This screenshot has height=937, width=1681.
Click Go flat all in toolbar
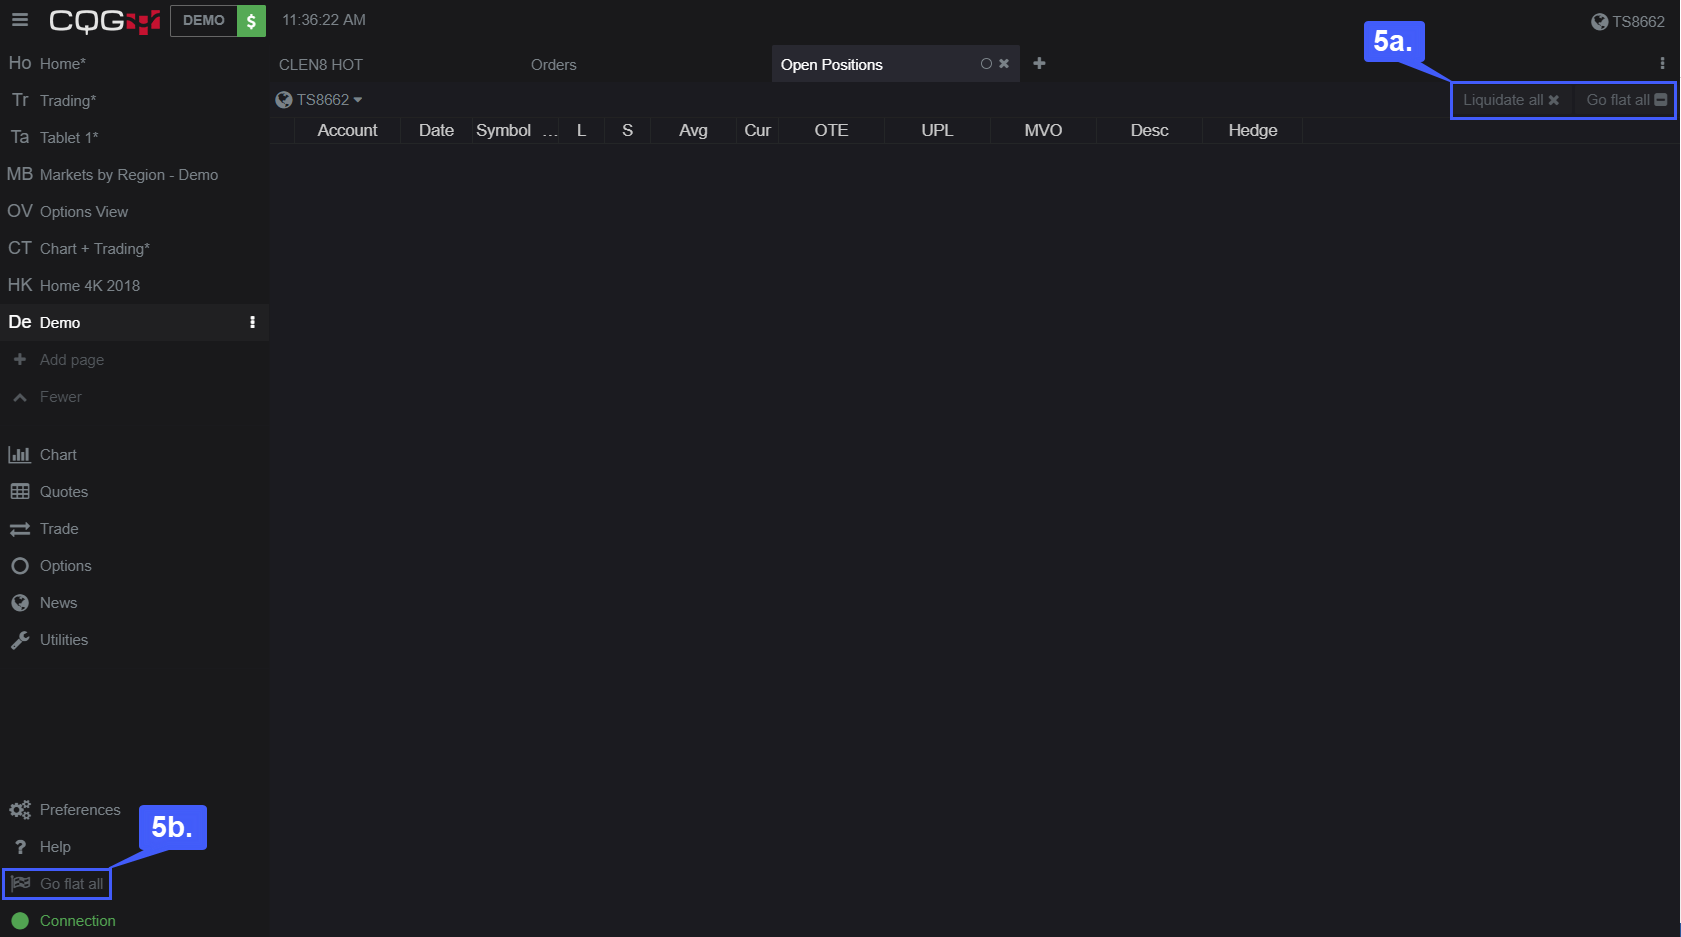[x=1627, y=100]
